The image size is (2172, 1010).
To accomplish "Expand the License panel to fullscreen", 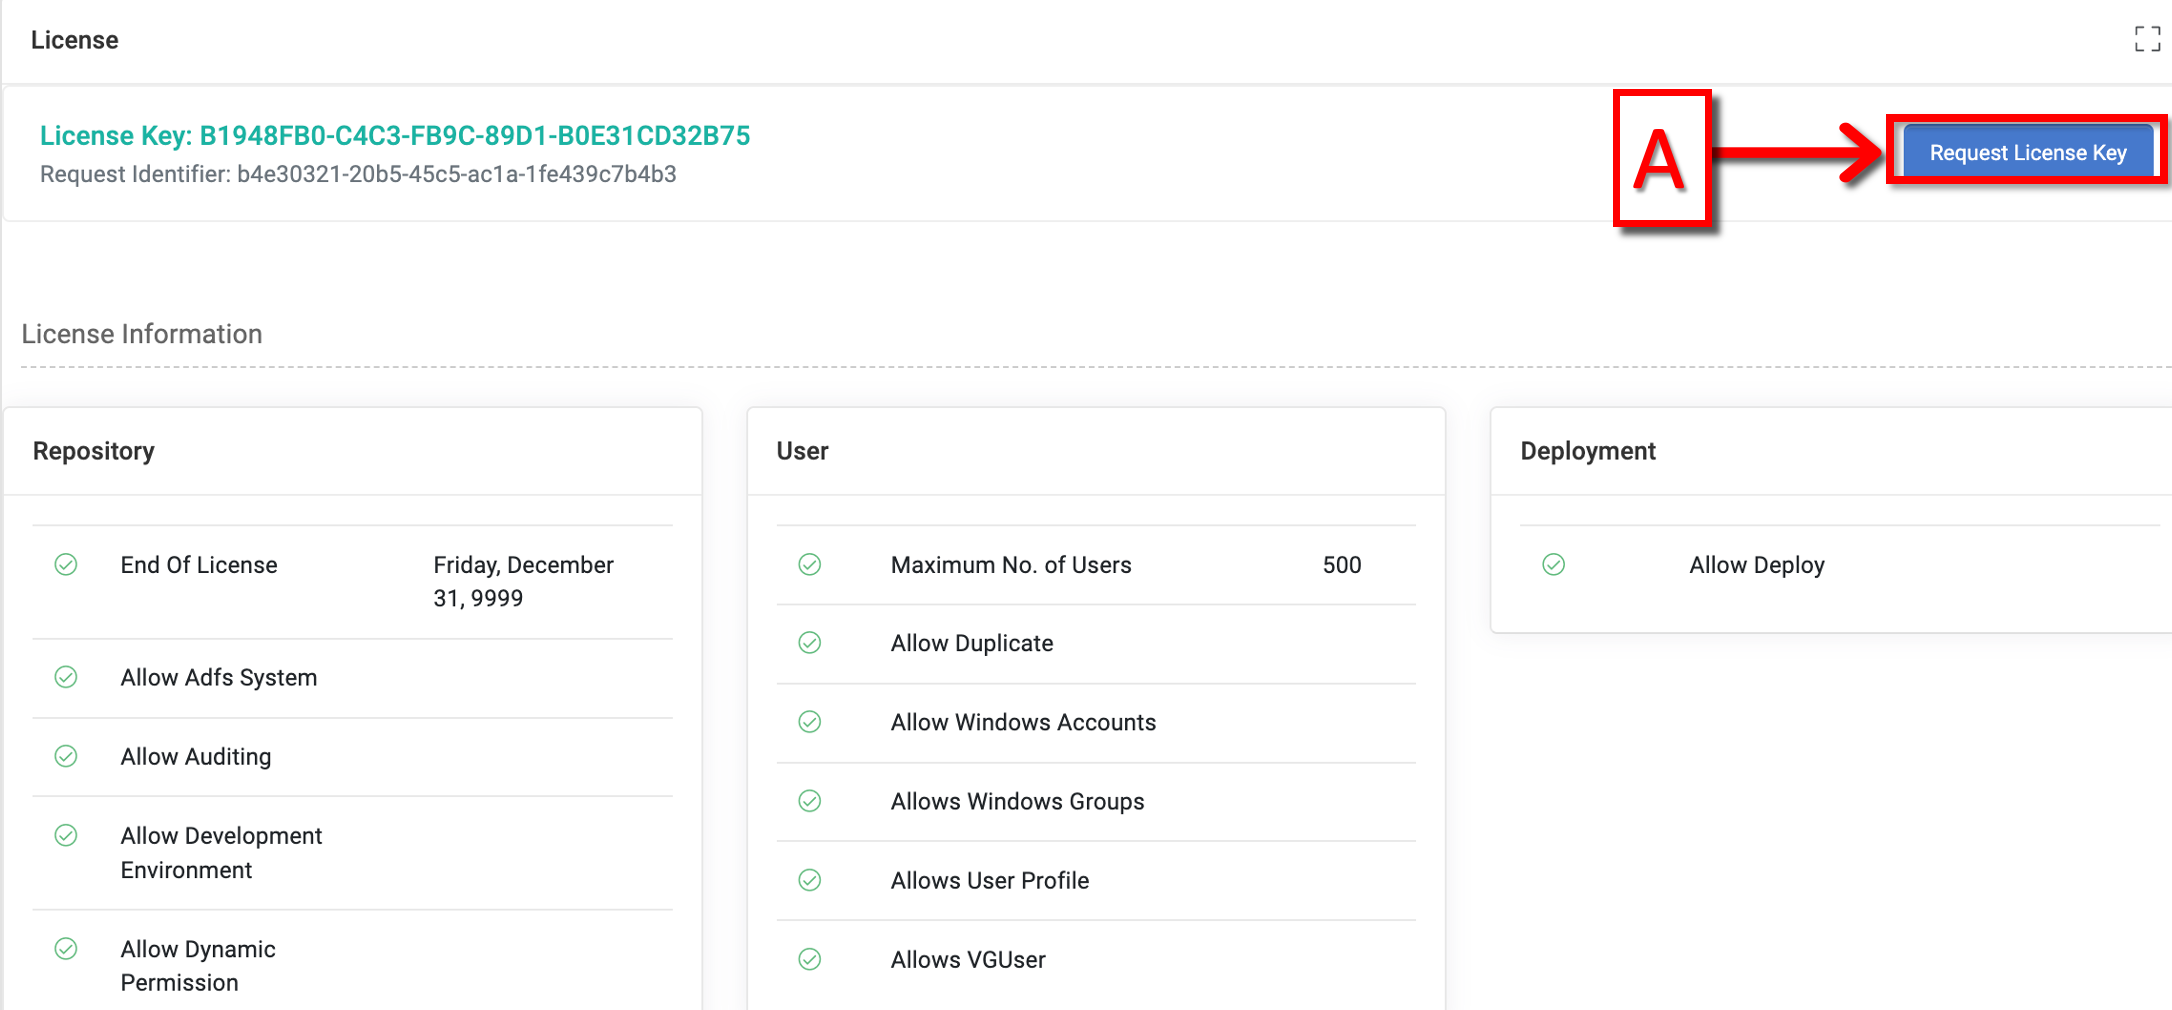I will [2146, 39].
